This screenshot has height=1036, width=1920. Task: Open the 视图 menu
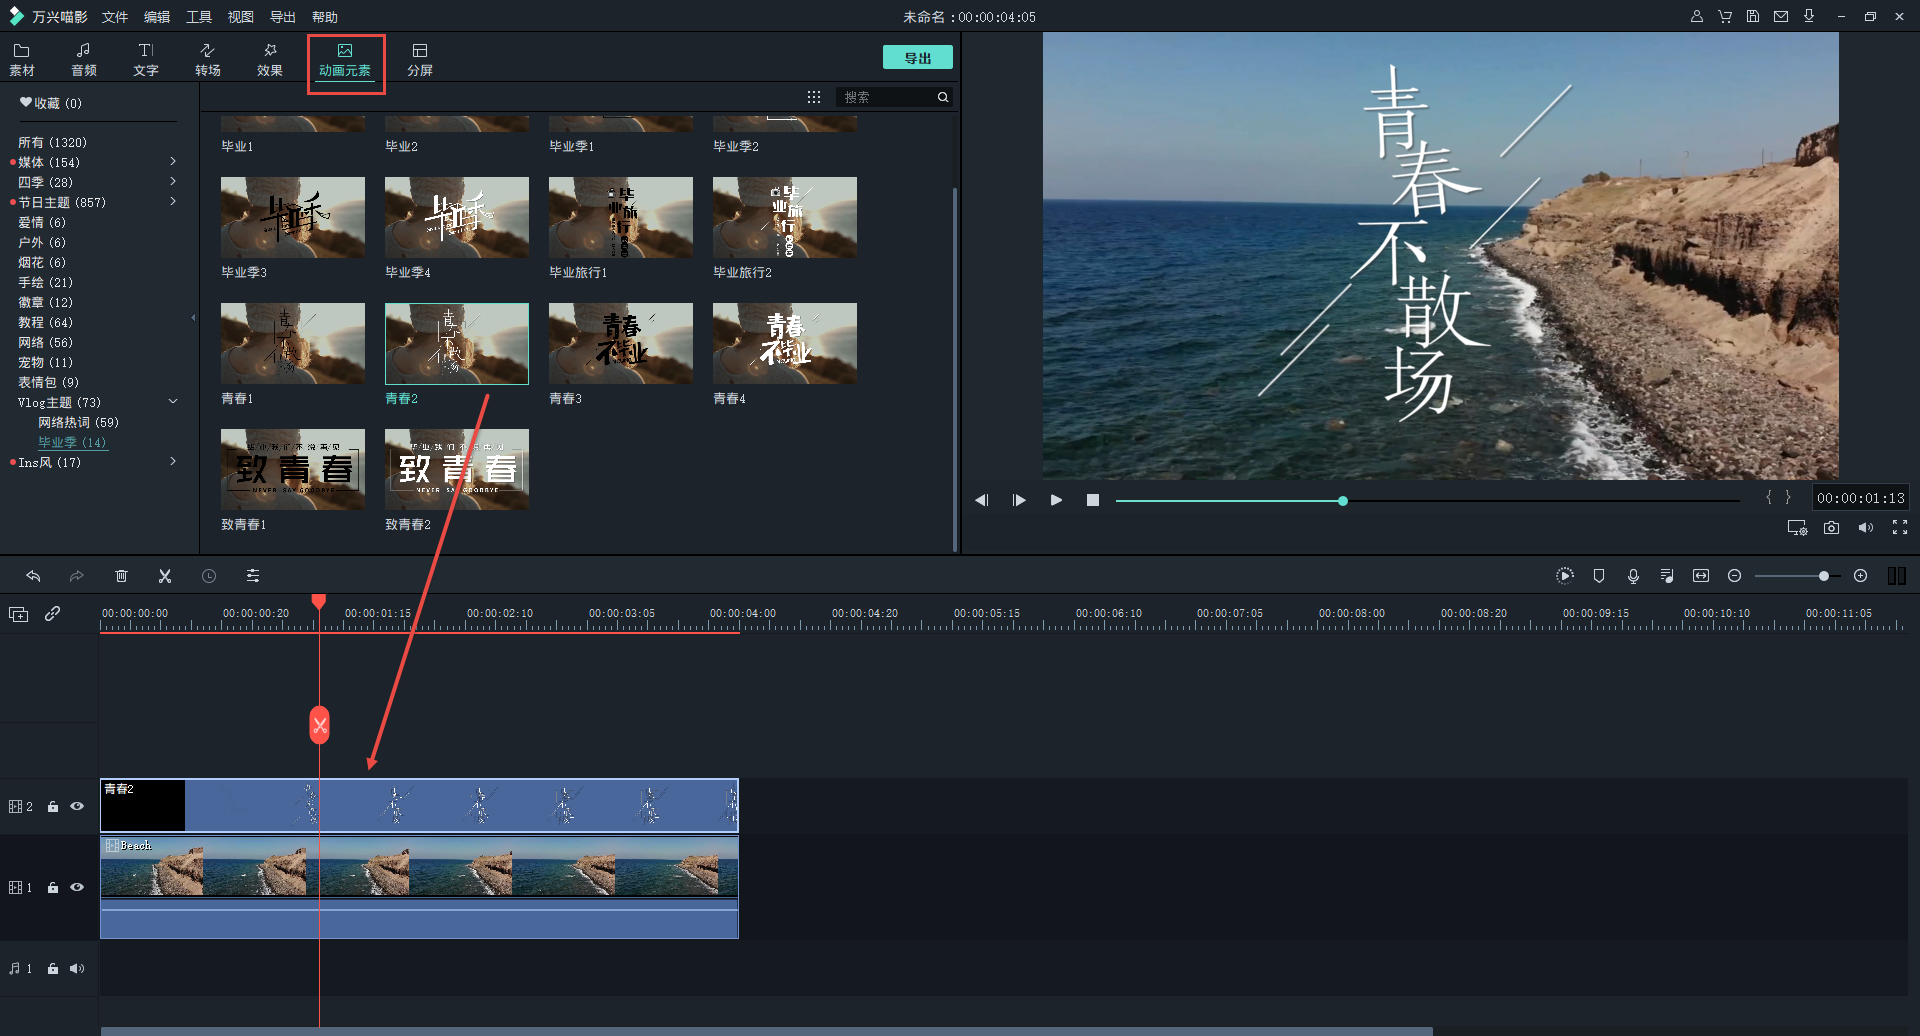[x=240, y=17]
